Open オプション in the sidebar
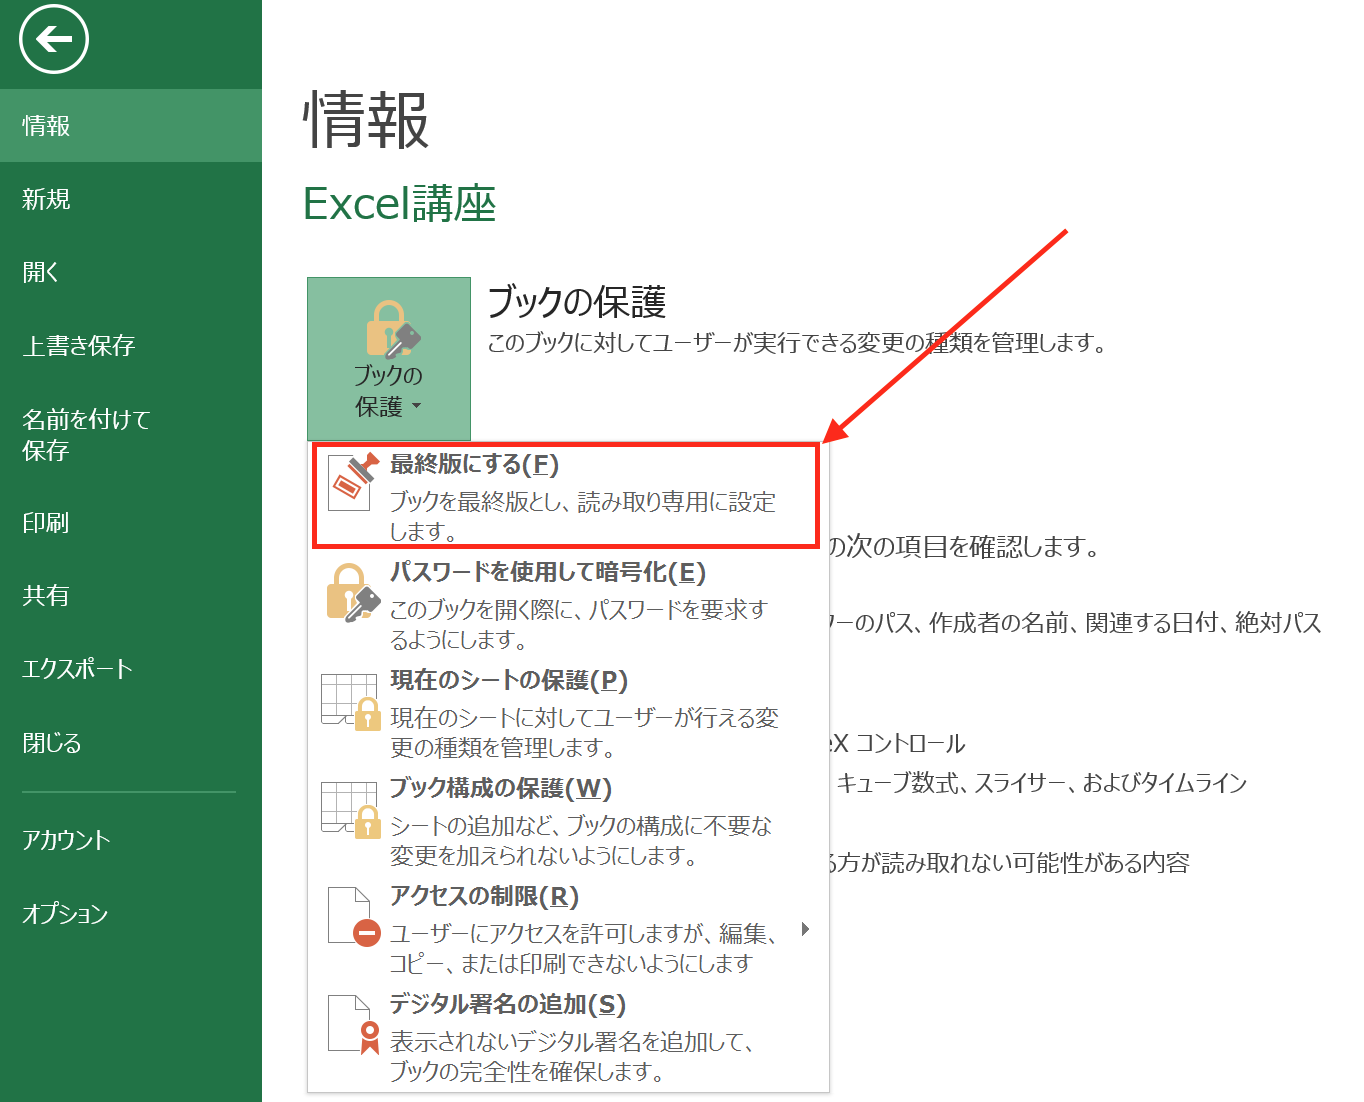This screenshot has height=1102, width=1364. pos(131,914)
